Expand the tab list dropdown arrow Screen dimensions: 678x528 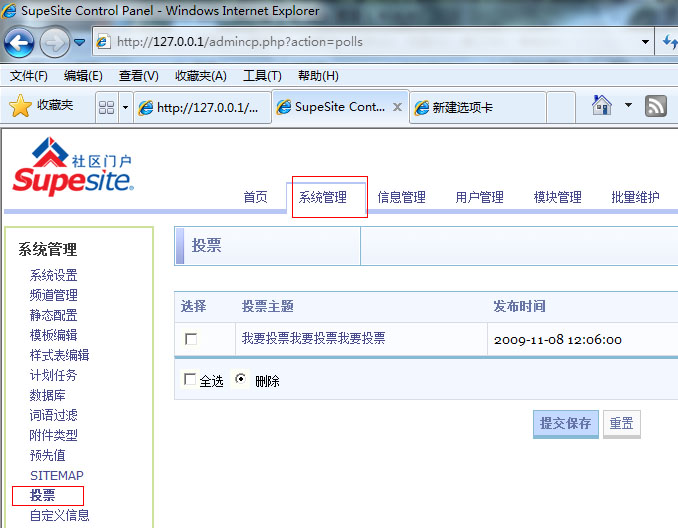(125, 107)
